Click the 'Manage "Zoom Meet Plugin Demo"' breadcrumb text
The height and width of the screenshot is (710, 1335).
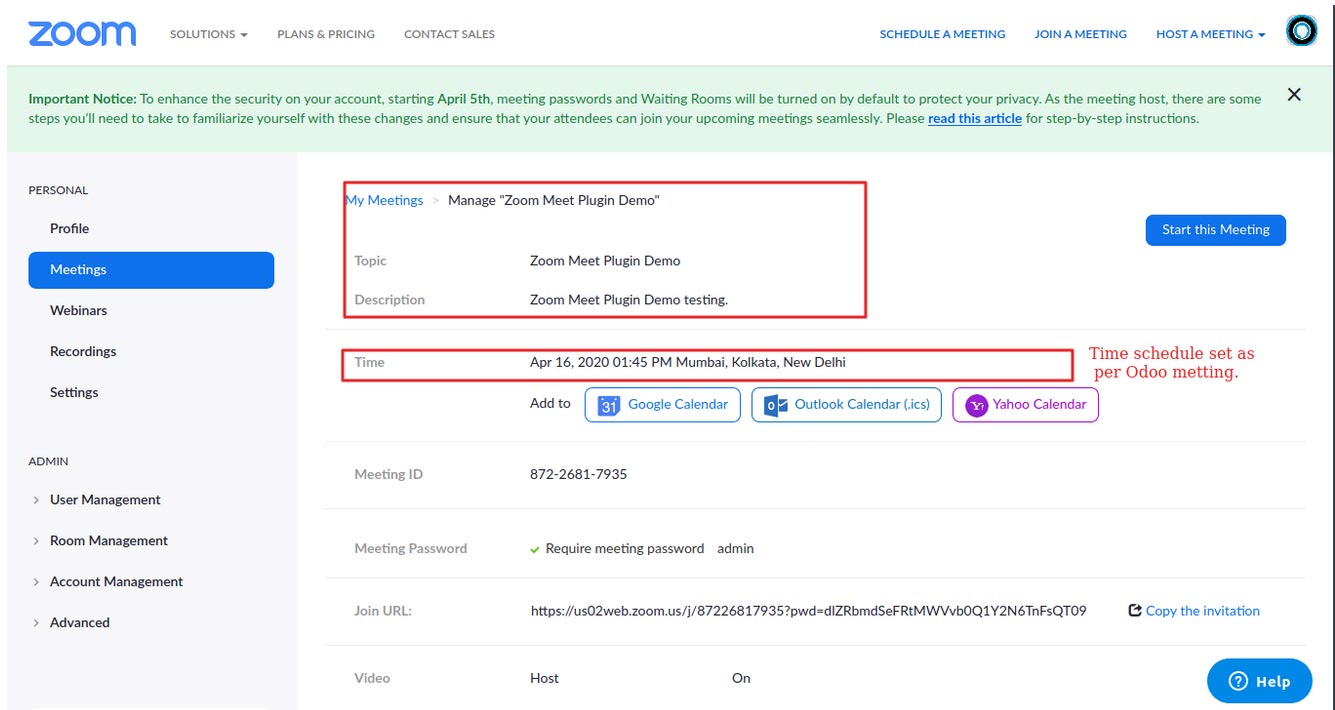coord(554,200)
